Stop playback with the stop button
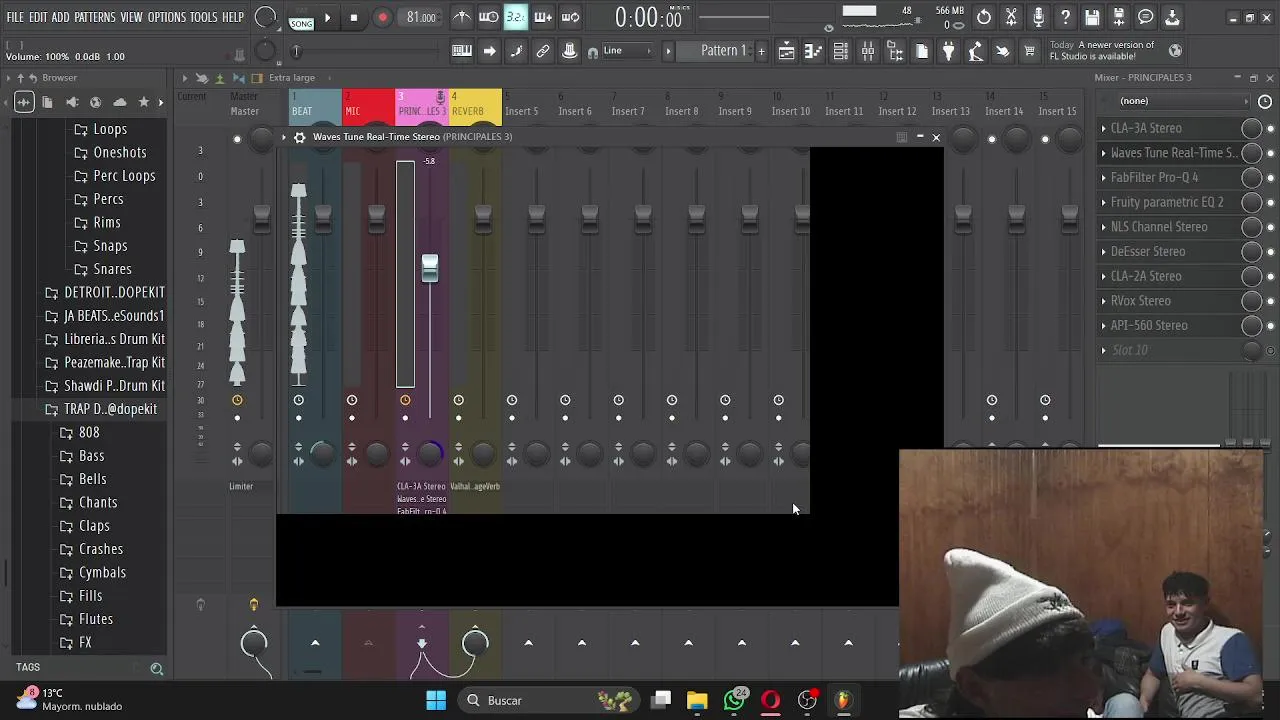Image resolution: width=1280 pixels, height=720 pixels. coord(353,17)
